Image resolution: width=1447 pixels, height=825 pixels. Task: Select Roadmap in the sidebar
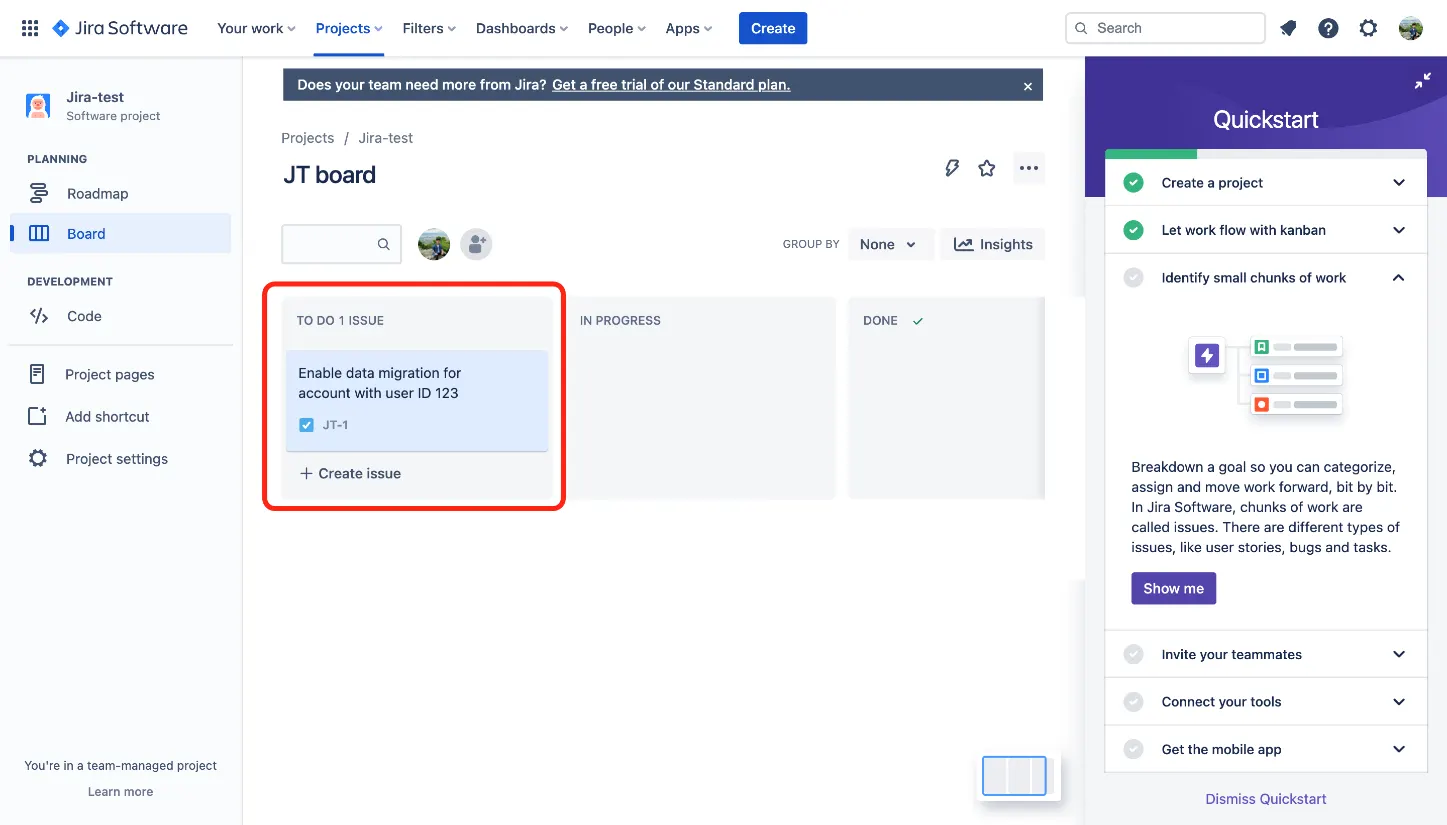97,194
